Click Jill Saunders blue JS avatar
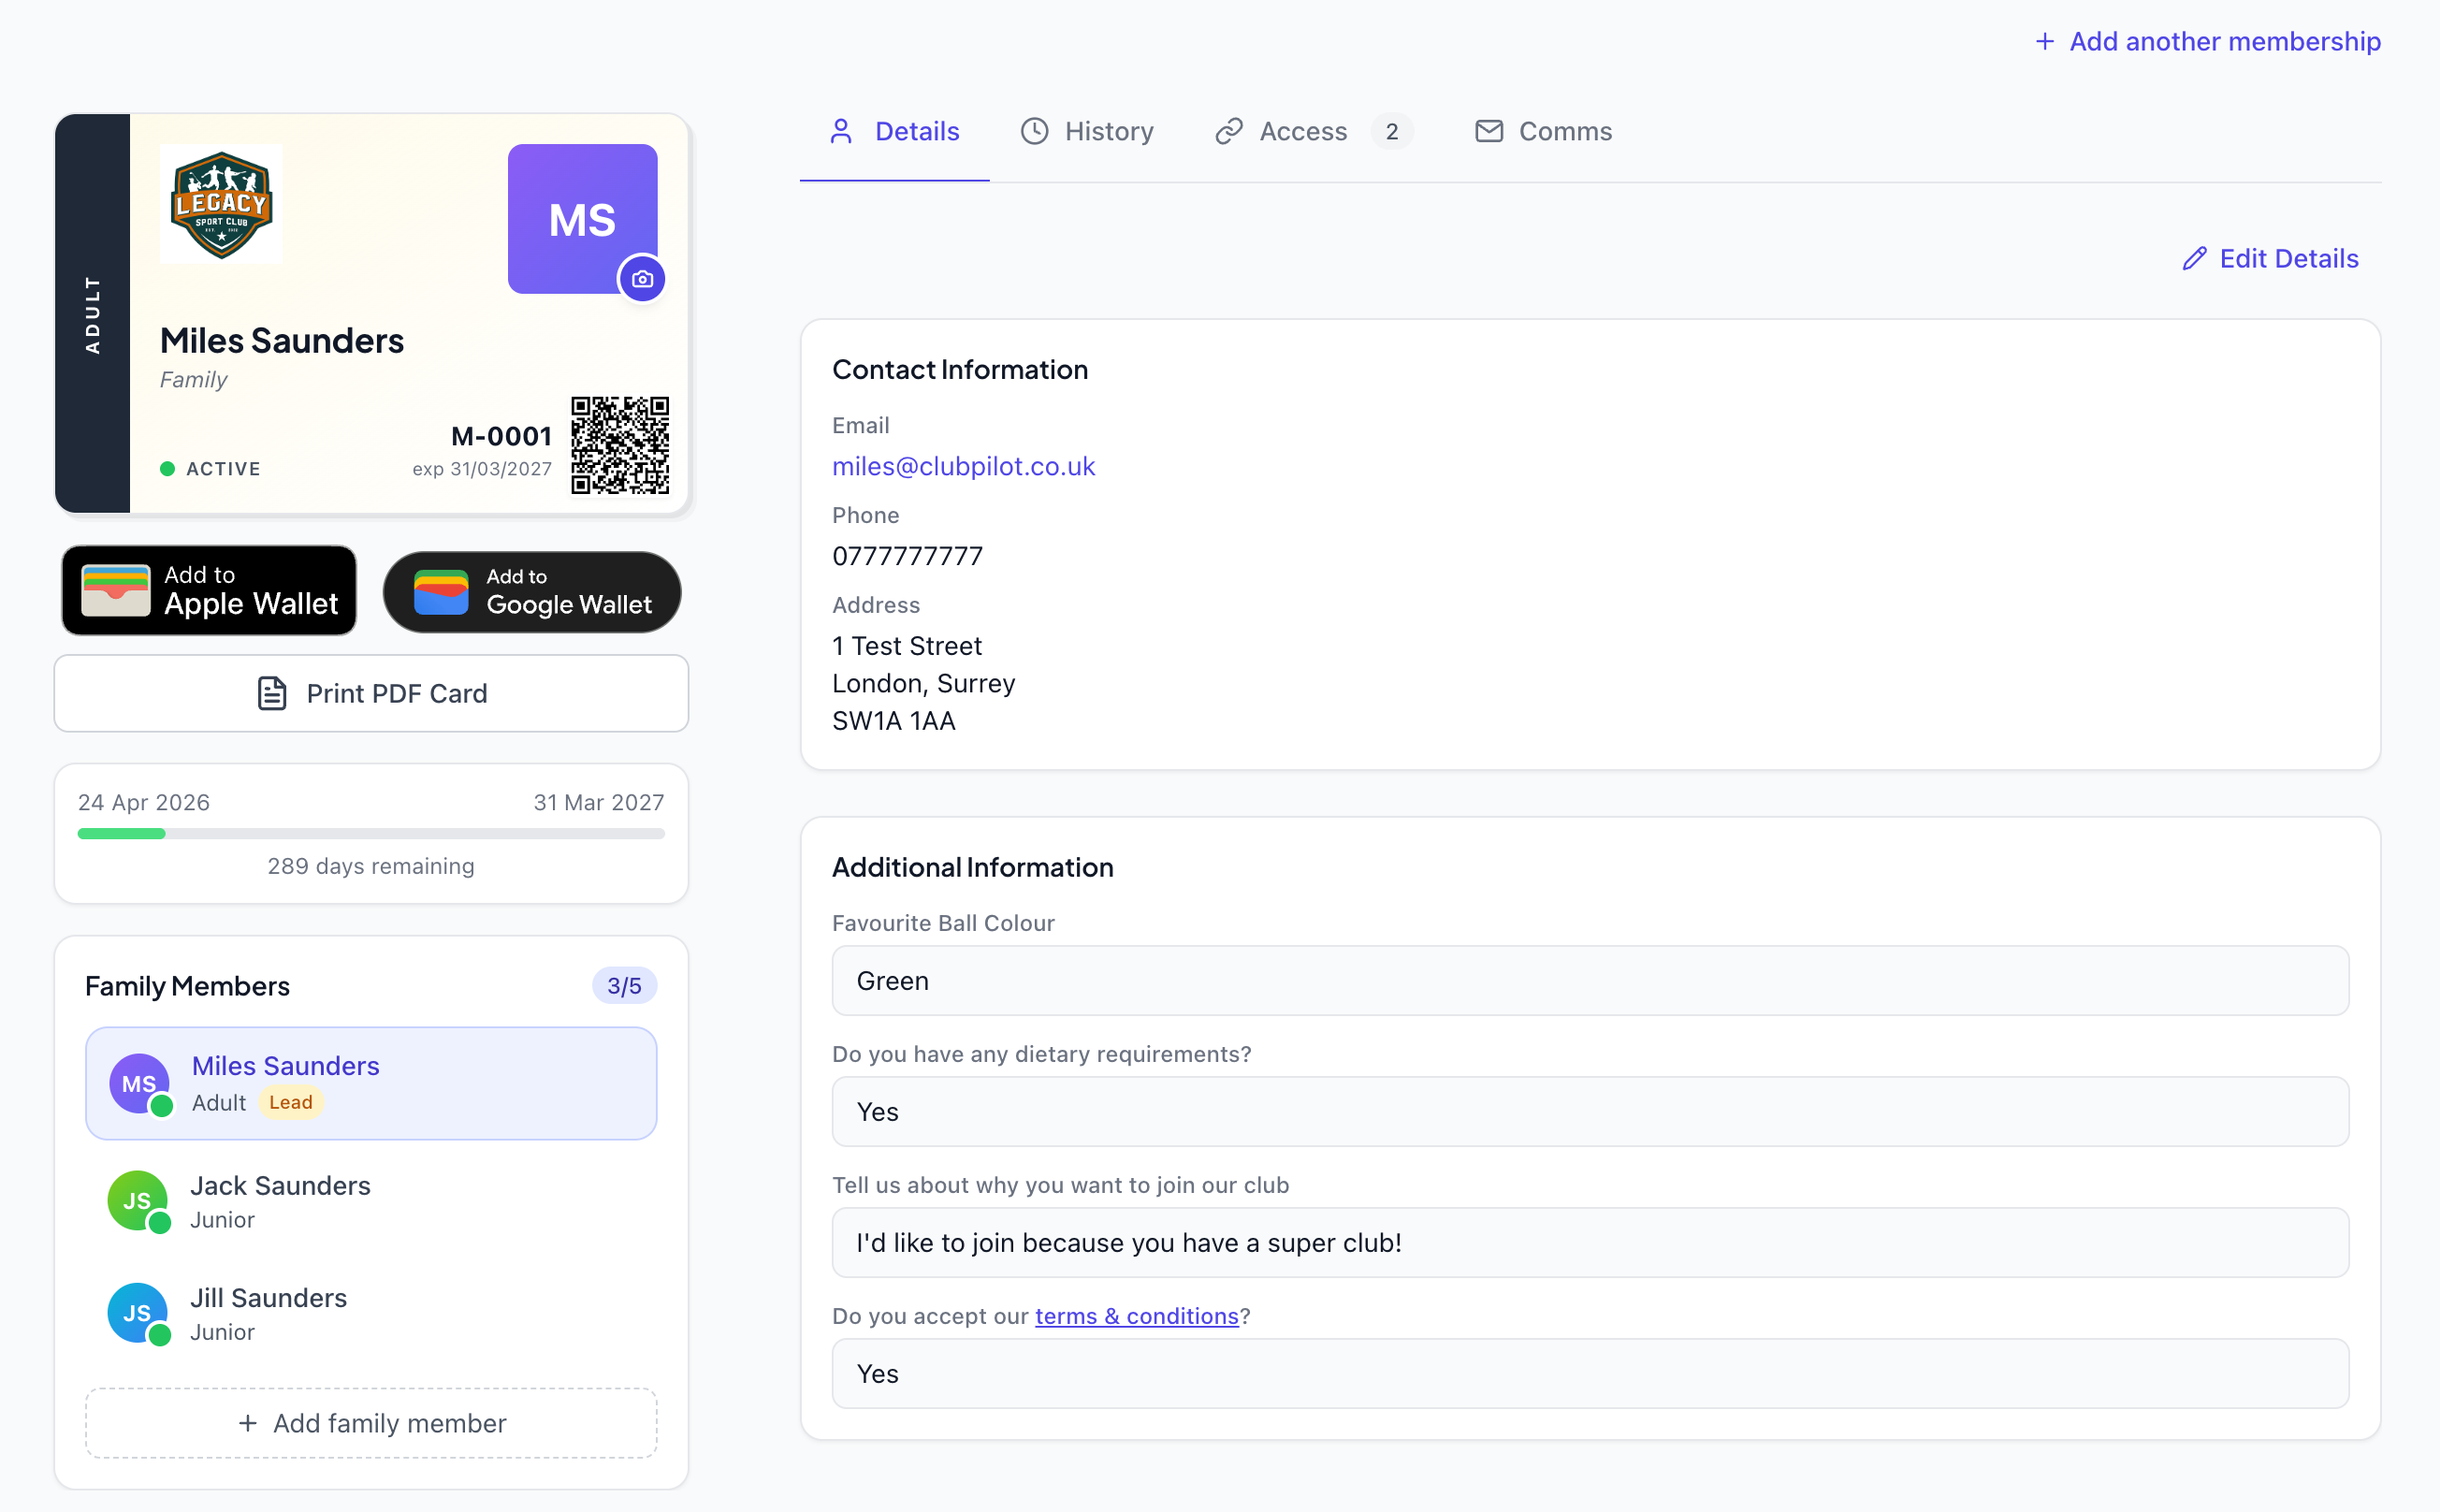The height and width of the screenshot is (1512, 2440). click(138, 1313)
